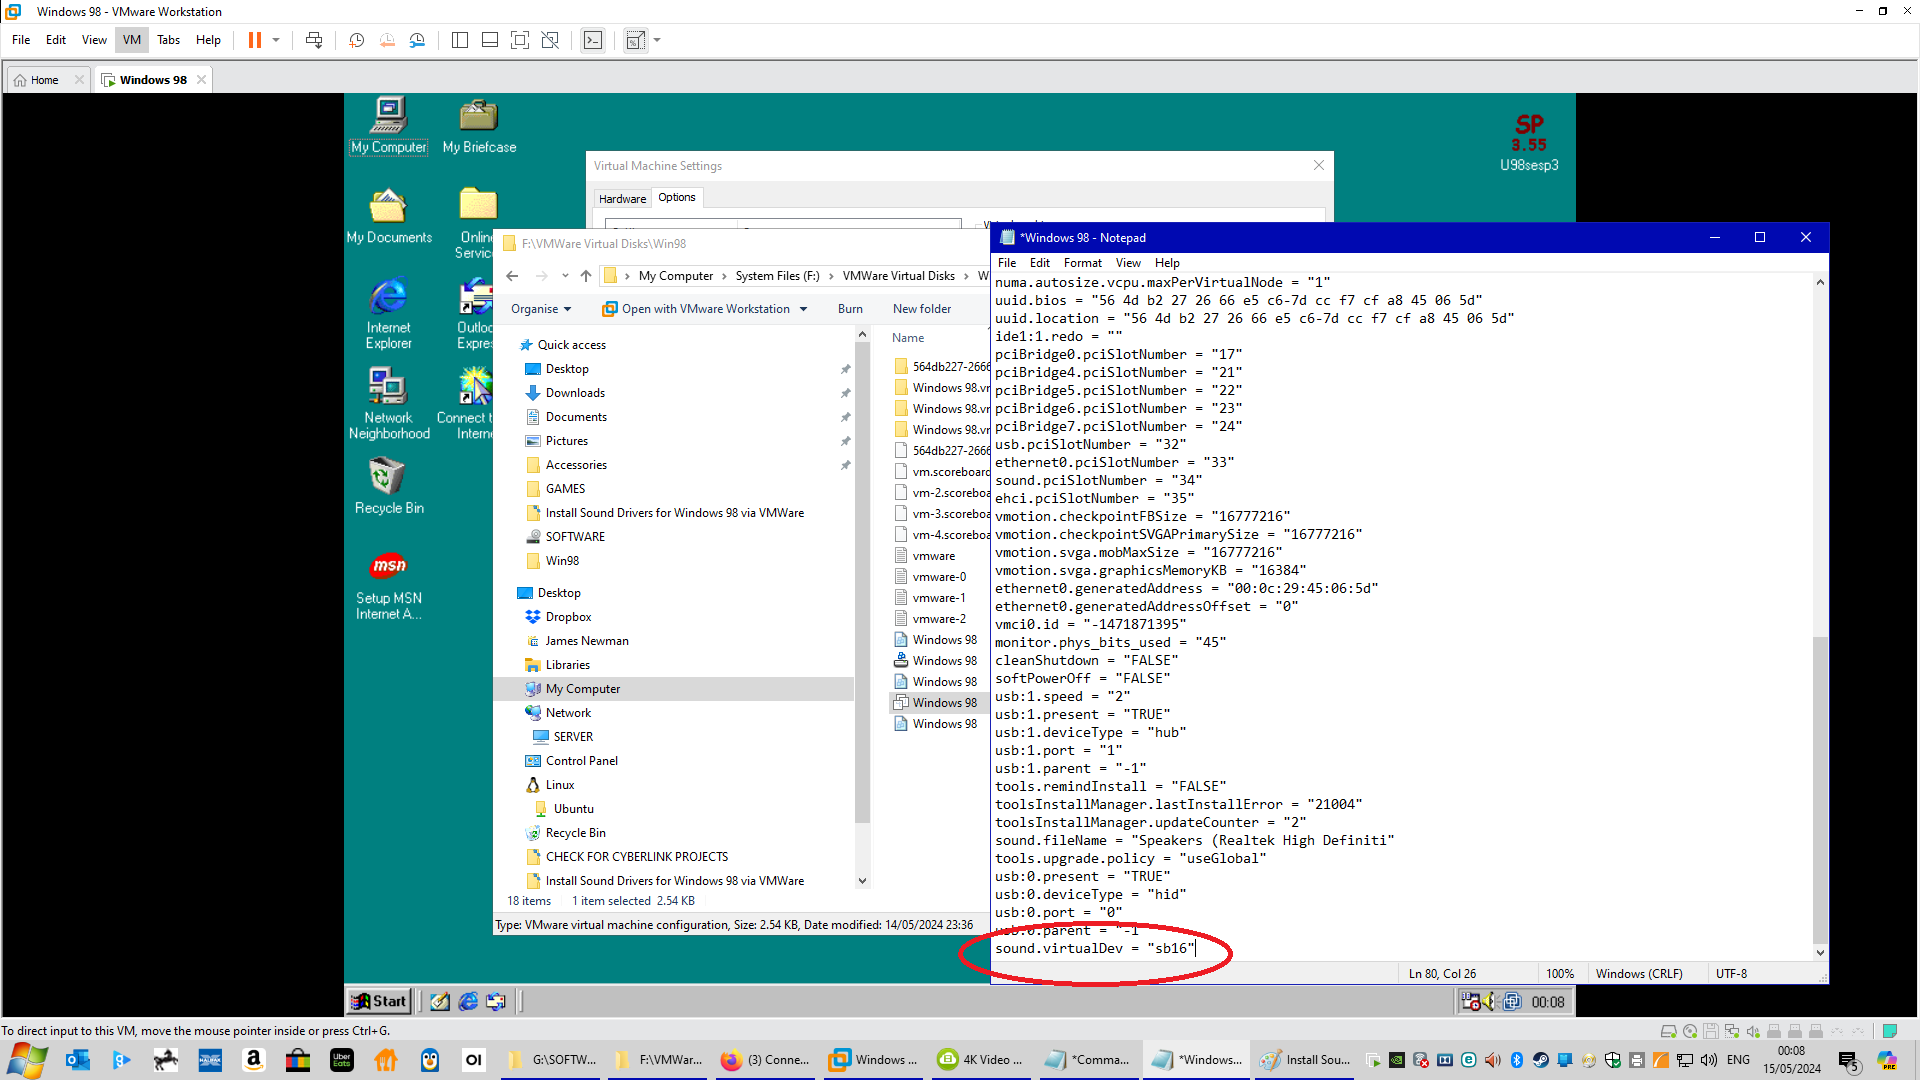This screenshot has width=1920, height=1080.
Task: Open the console view icon
Action: tap(593, 40)
